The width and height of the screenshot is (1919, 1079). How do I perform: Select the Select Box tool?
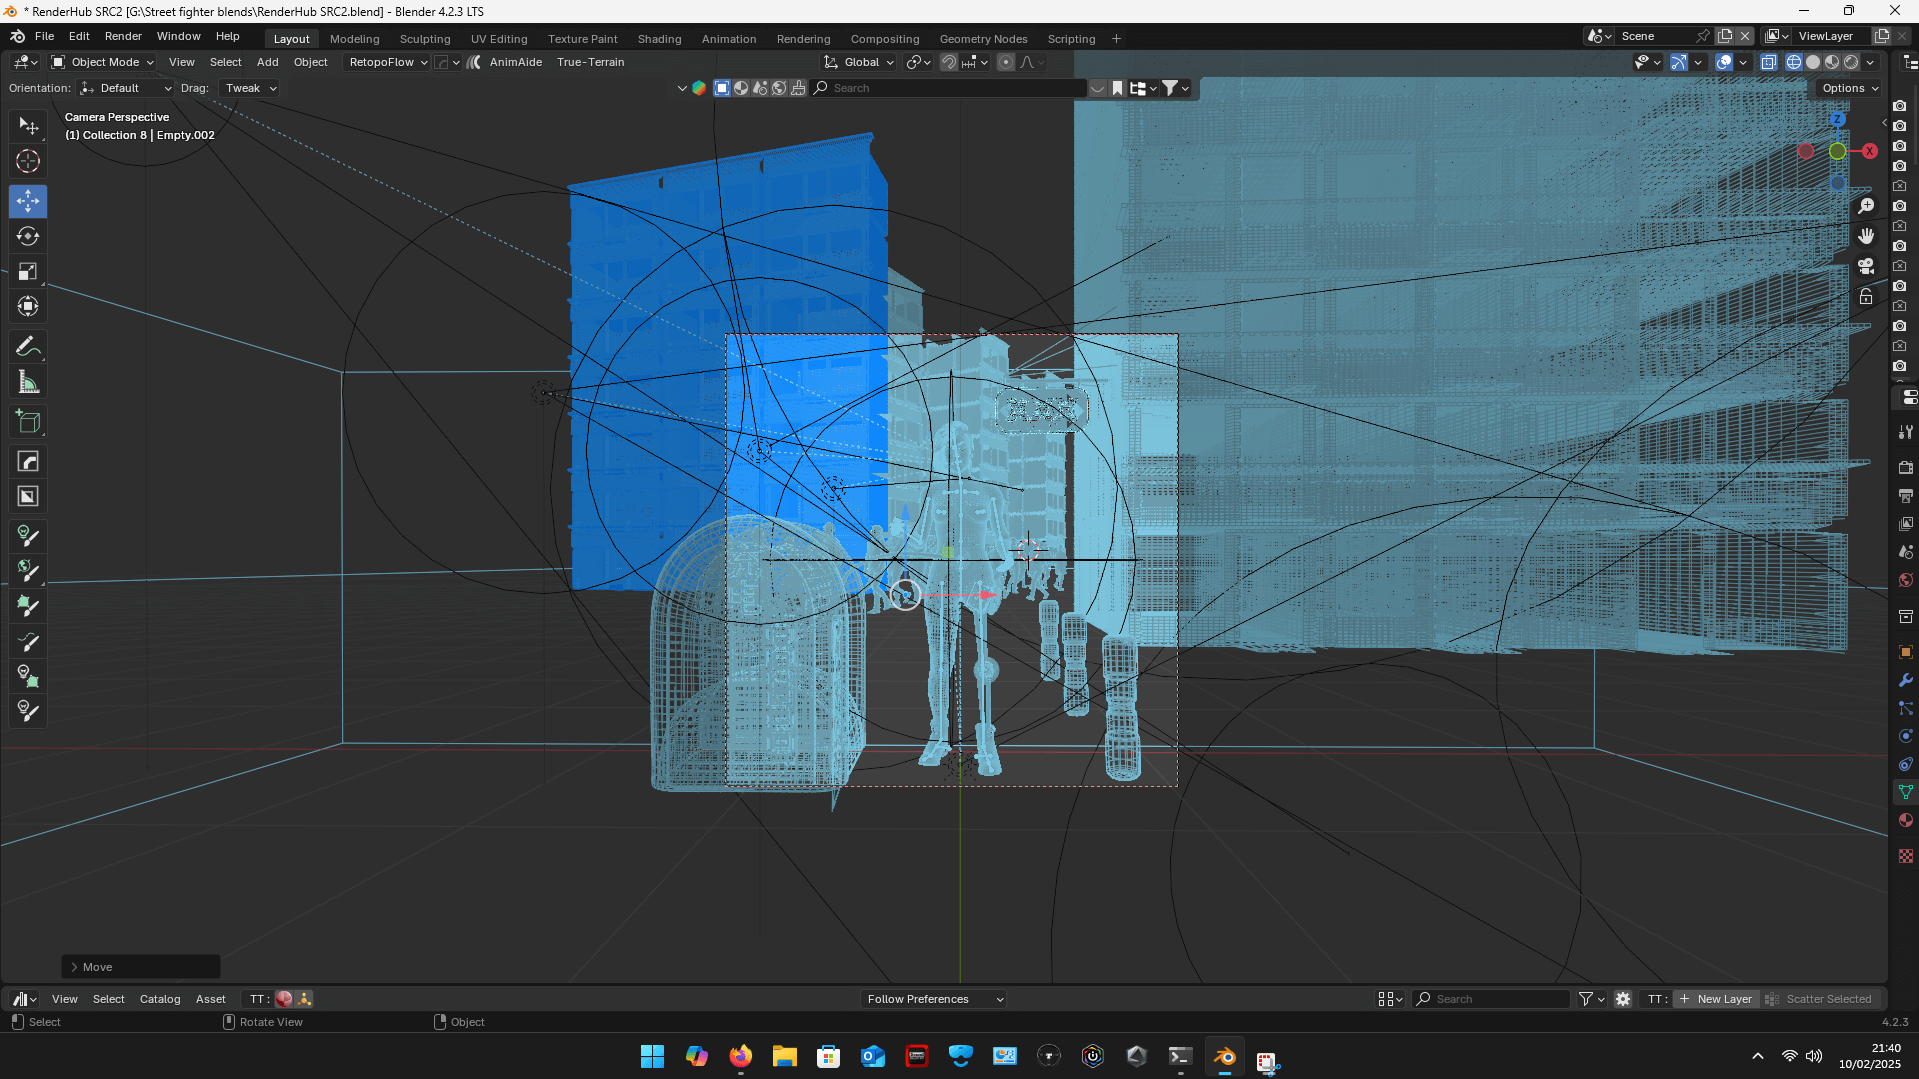[28, 126]
